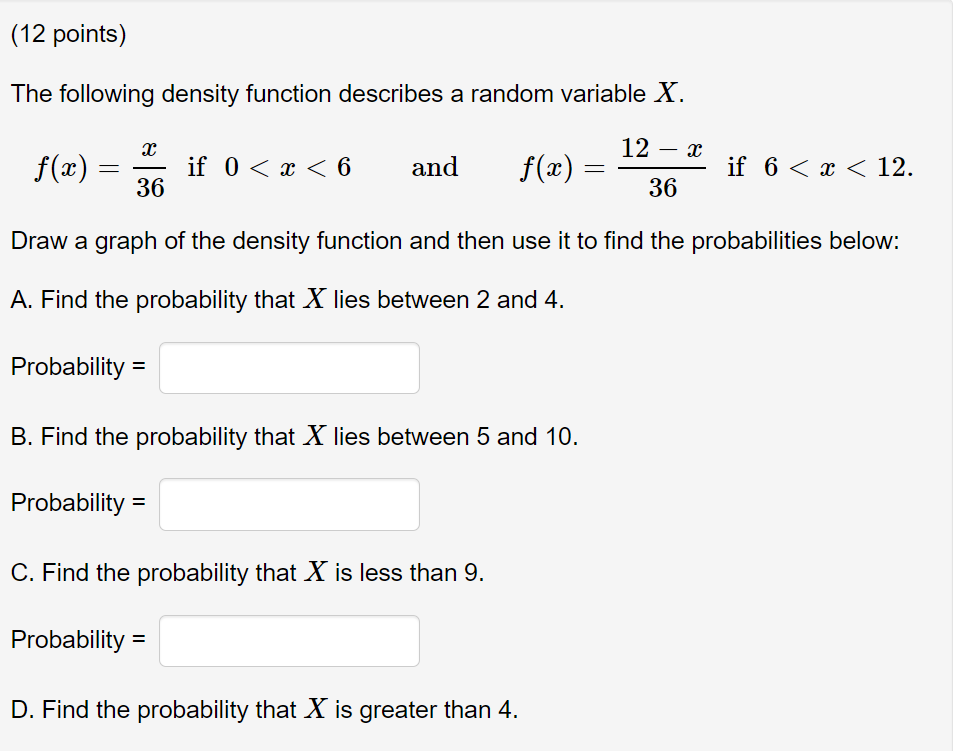Select the Probability input under question A

288,368
